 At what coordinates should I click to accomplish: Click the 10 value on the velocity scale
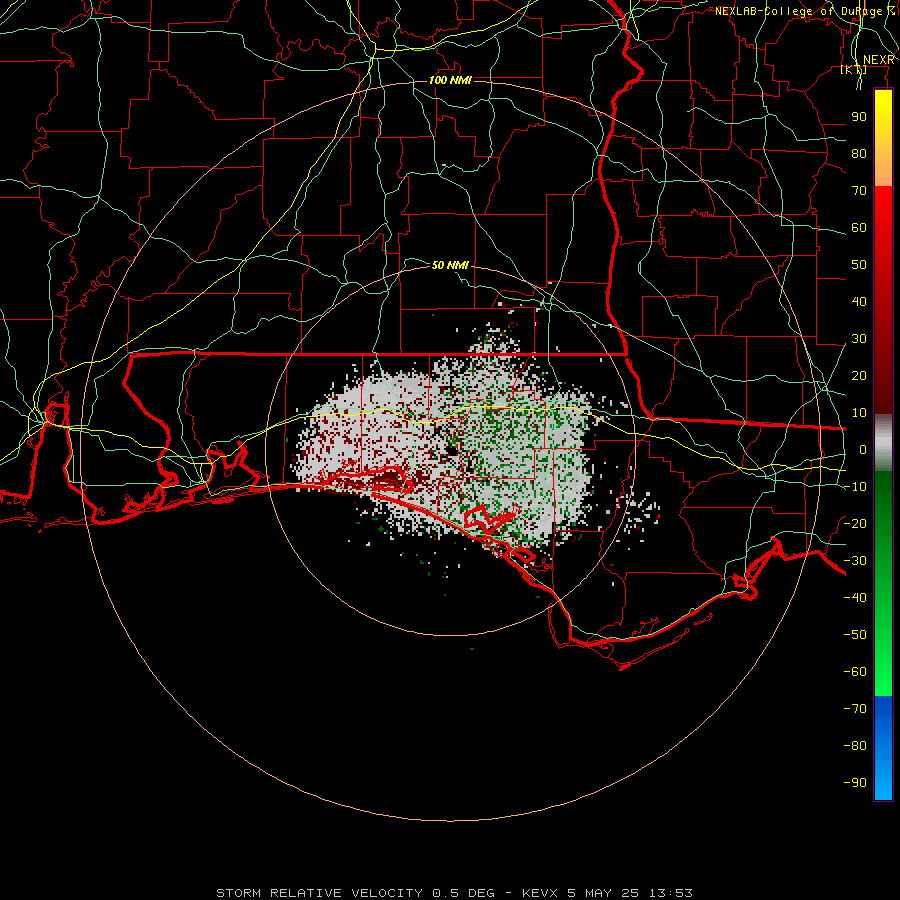[859, 413]
